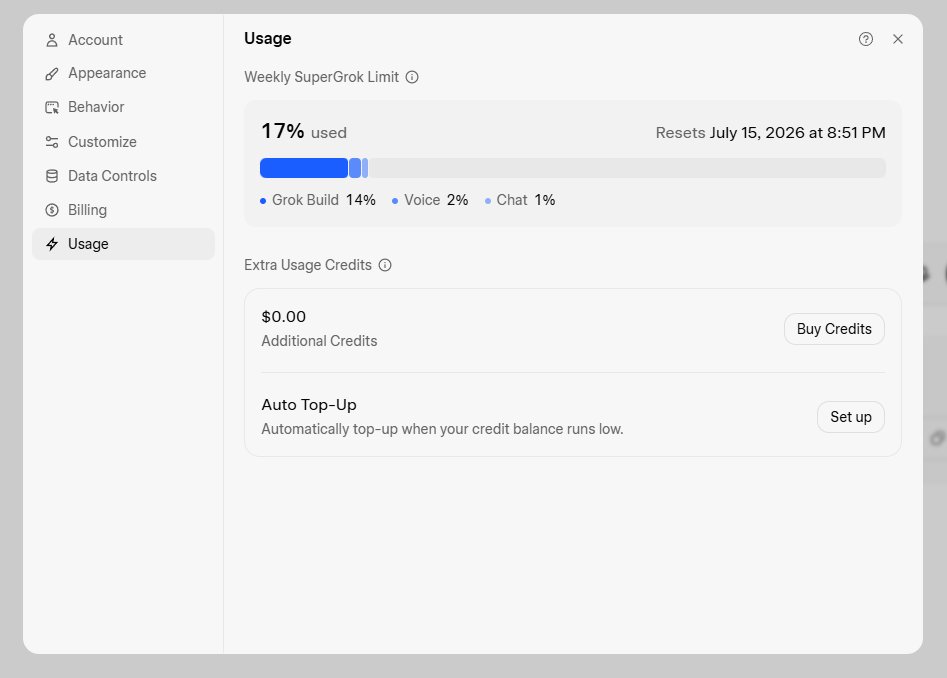Click the Appearance brush icon

(52, 74)
